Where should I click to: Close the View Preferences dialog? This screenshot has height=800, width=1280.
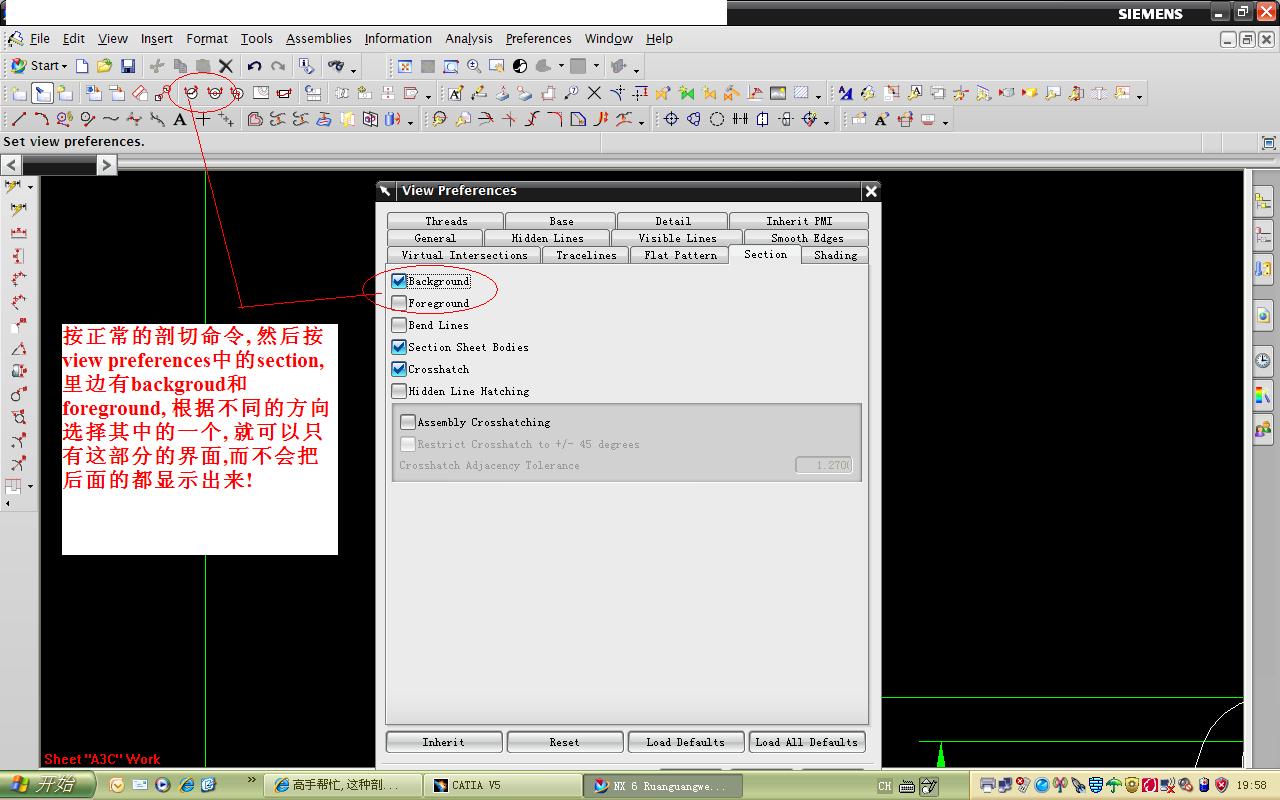click(x=871, y=191)
